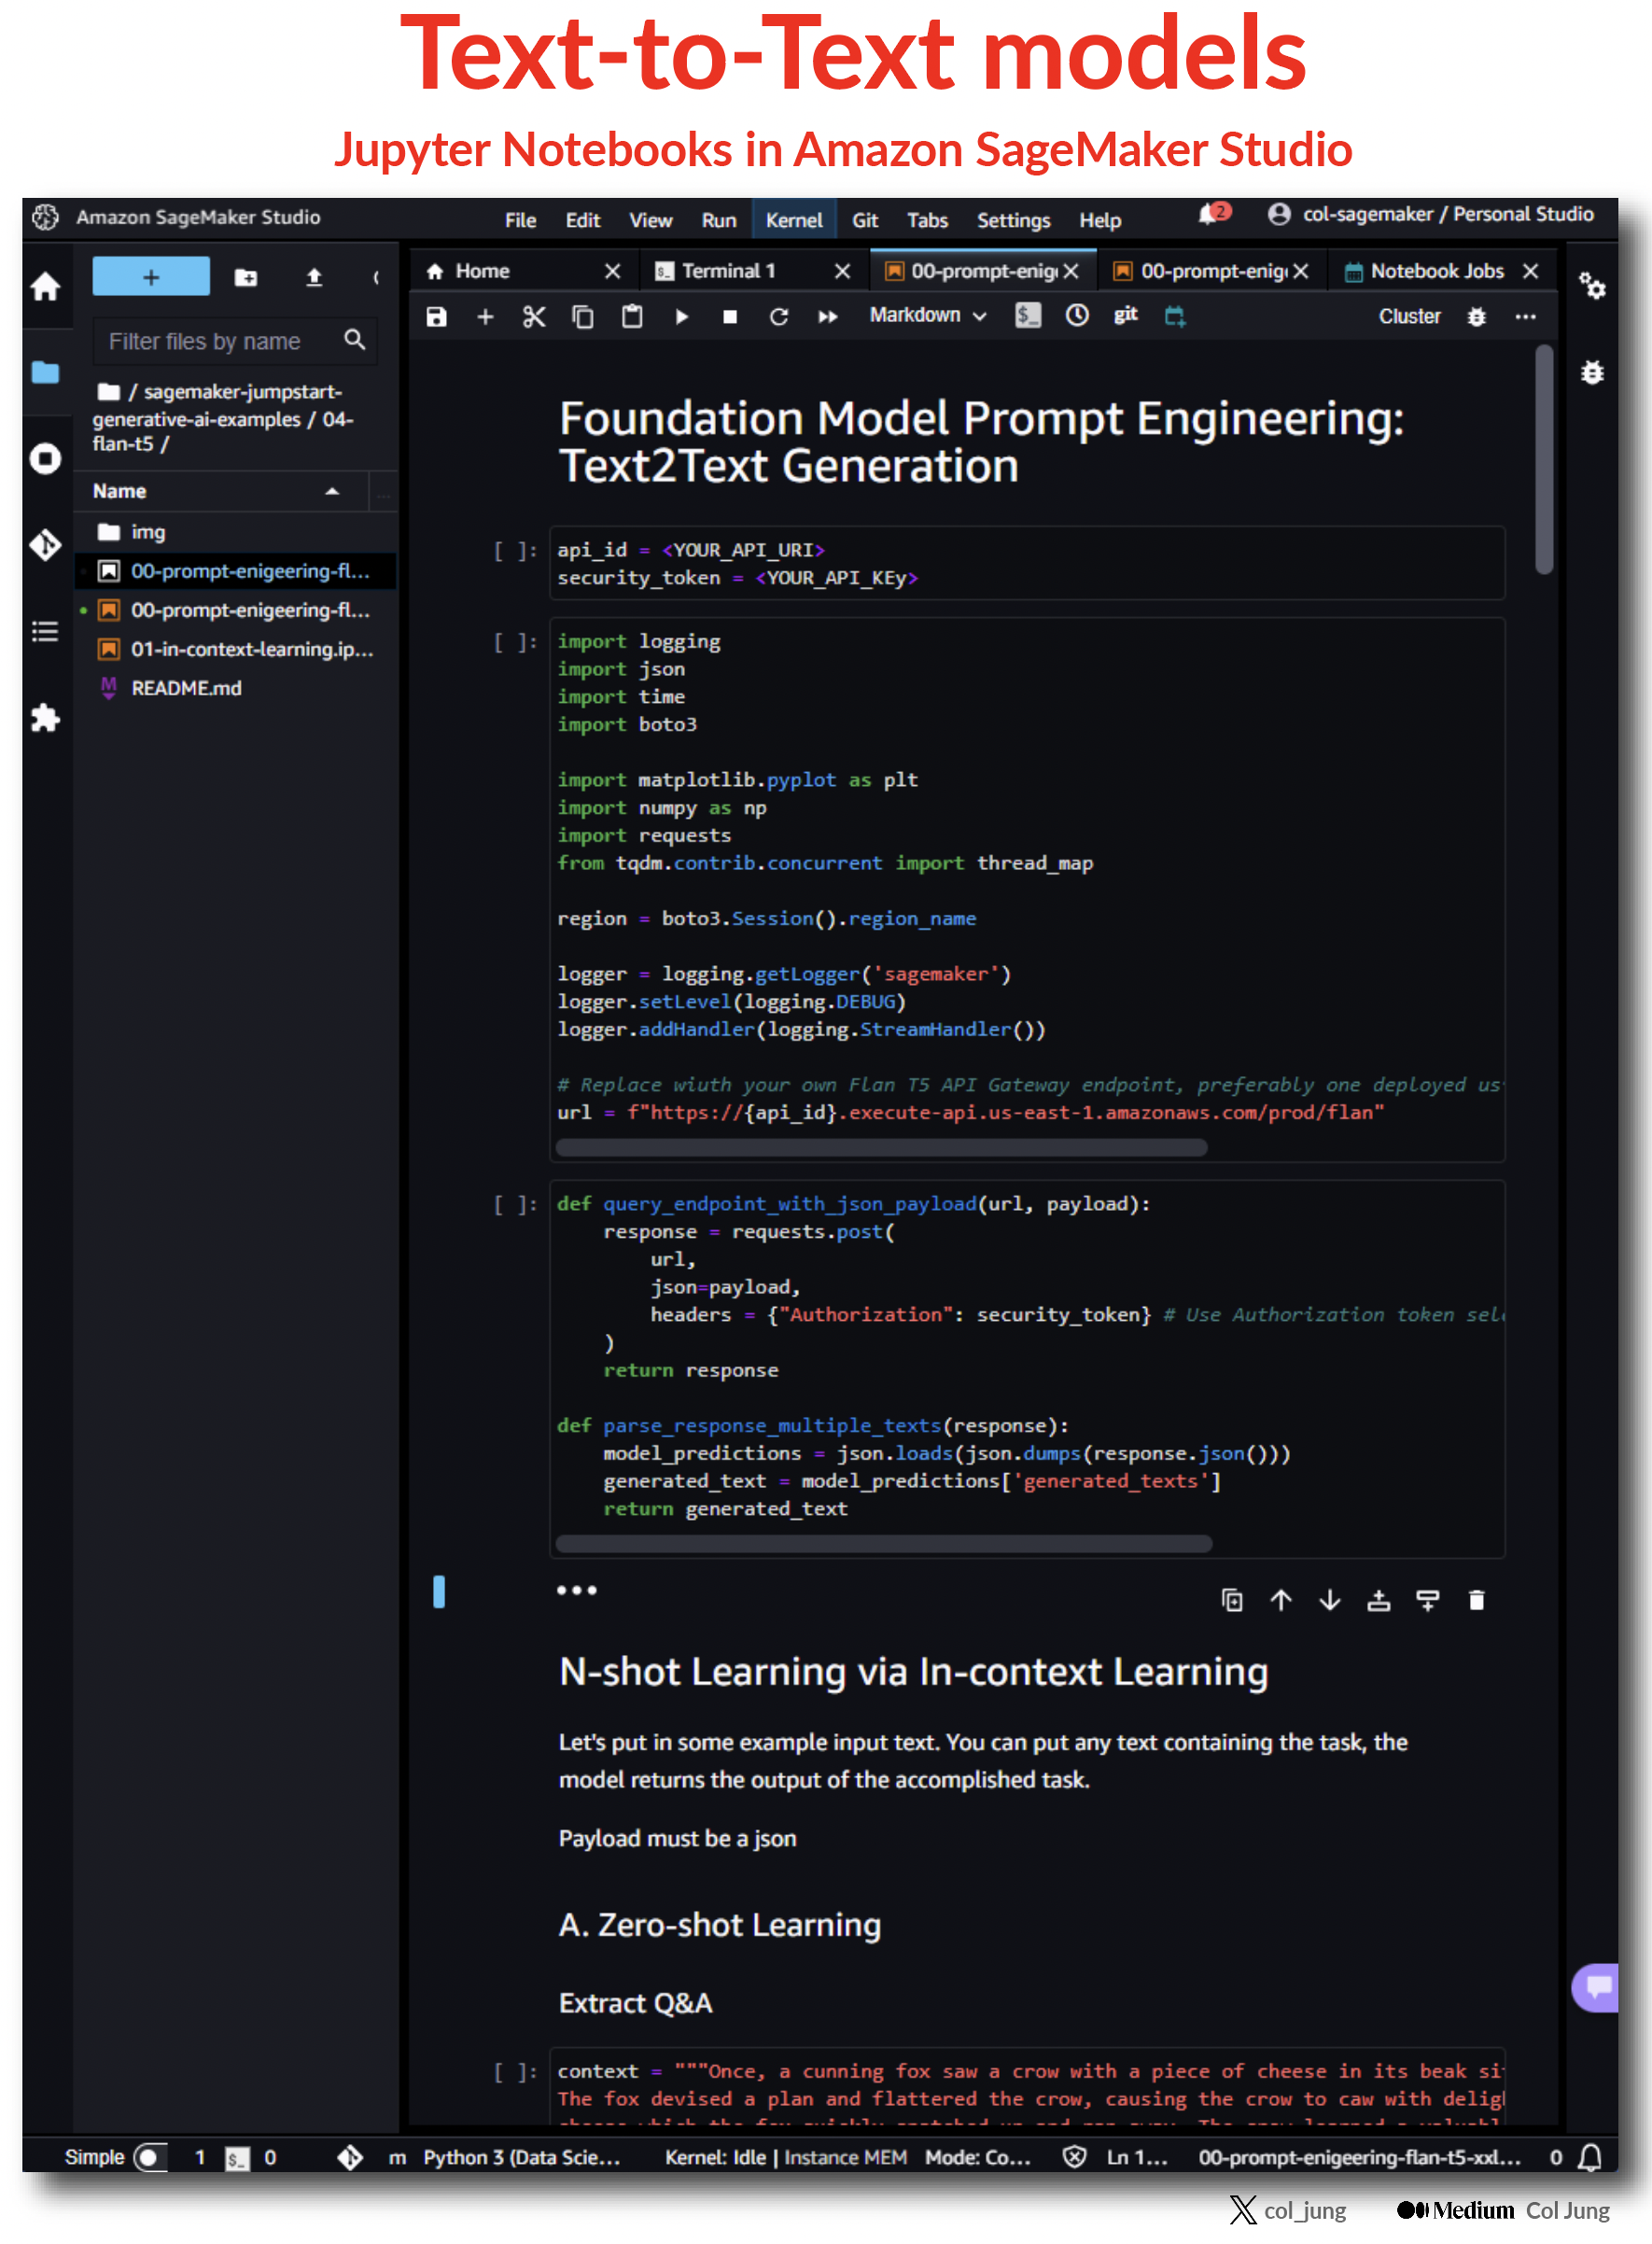Image resolution: width=1652 pixels, height=2244 pixels.
Task: Focus the Filter files by name field
Action: click(222, 342)
